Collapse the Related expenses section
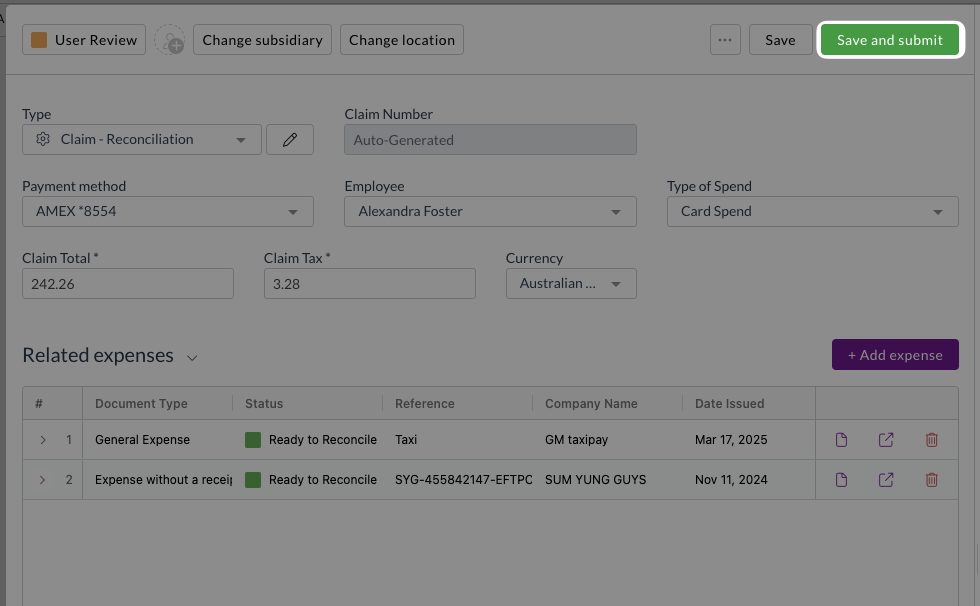 [x=192, y=357]
